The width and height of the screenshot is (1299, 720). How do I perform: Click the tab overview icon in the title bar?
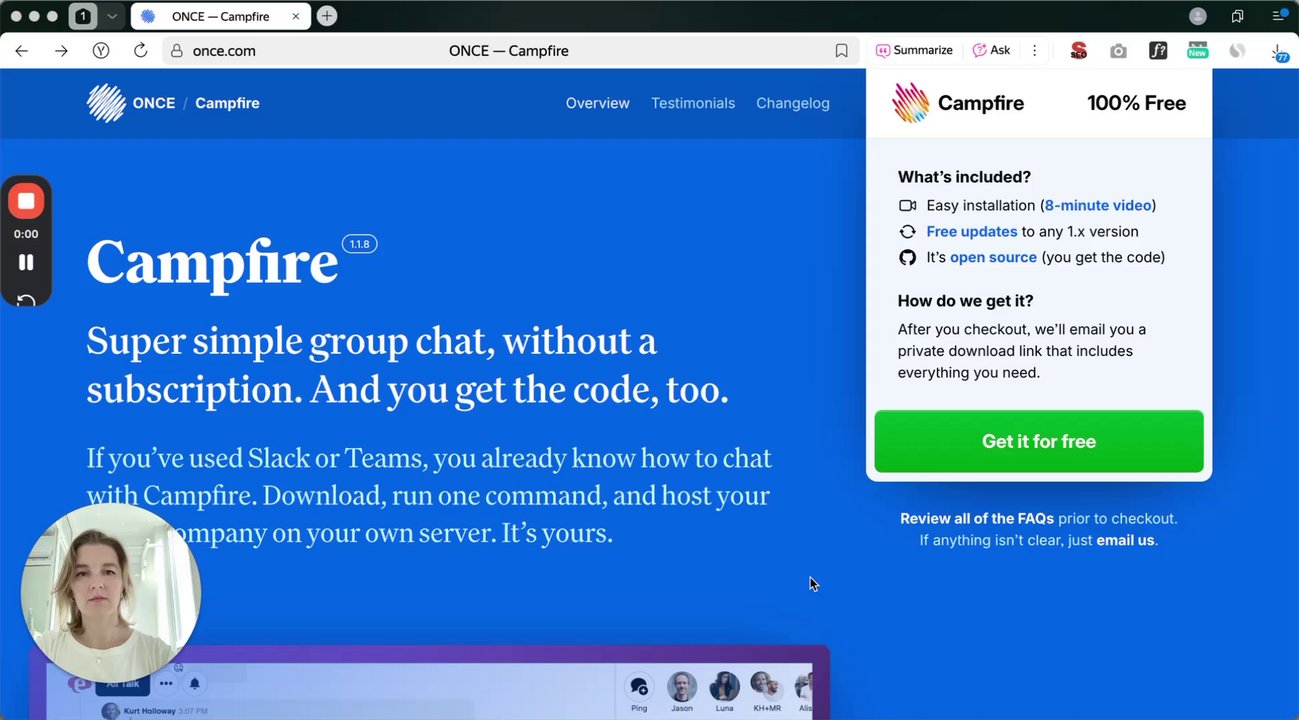pyautogui.click(x=1238, y=16)
